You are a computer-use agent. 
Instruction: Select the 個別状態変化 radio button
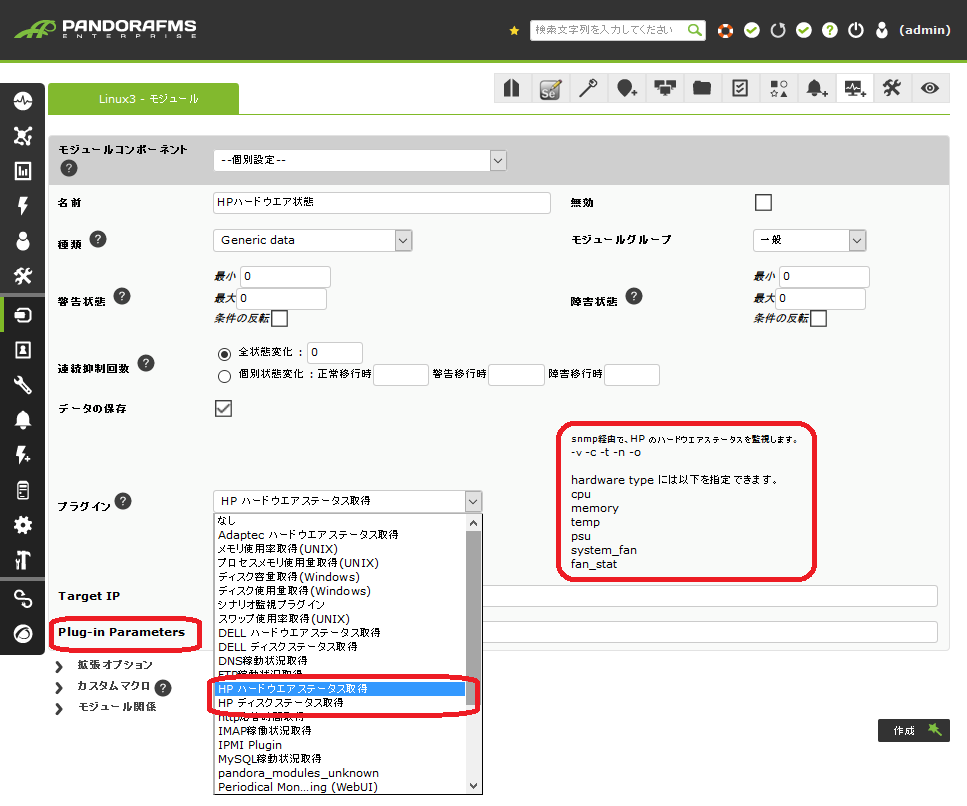coord(224,376)
